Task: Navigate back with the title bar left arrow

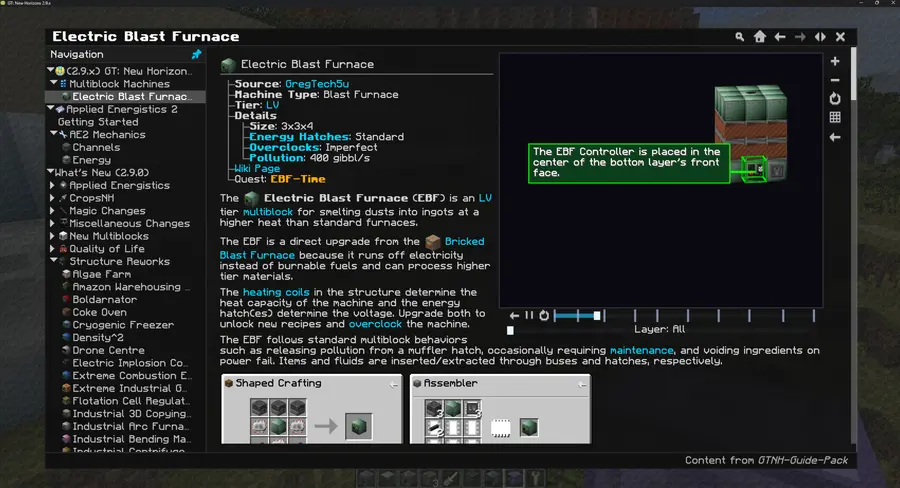Action: point(779,37)
